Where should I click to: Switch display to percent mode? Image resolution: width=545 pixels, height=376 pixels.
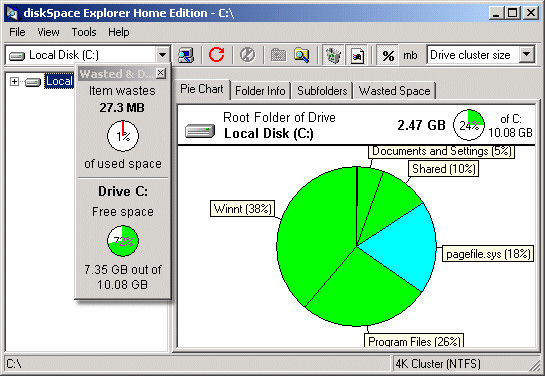click(388, 55)
